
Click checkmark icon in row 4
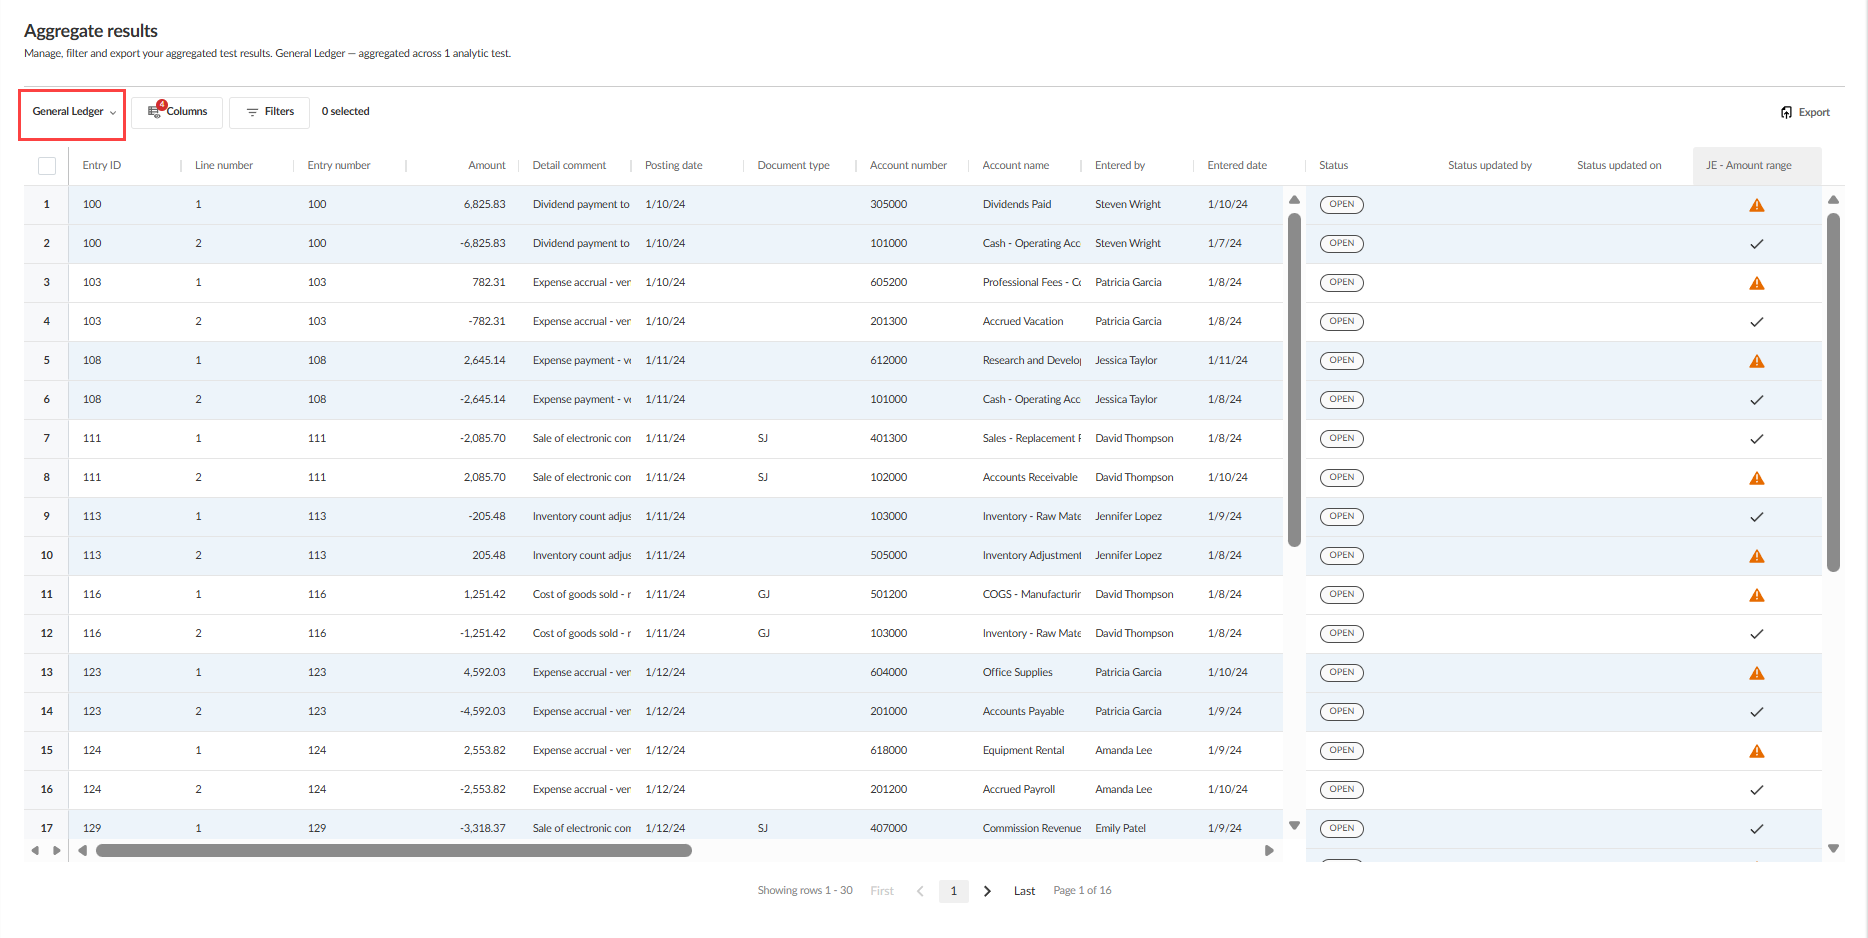[x=1756, y=322]
